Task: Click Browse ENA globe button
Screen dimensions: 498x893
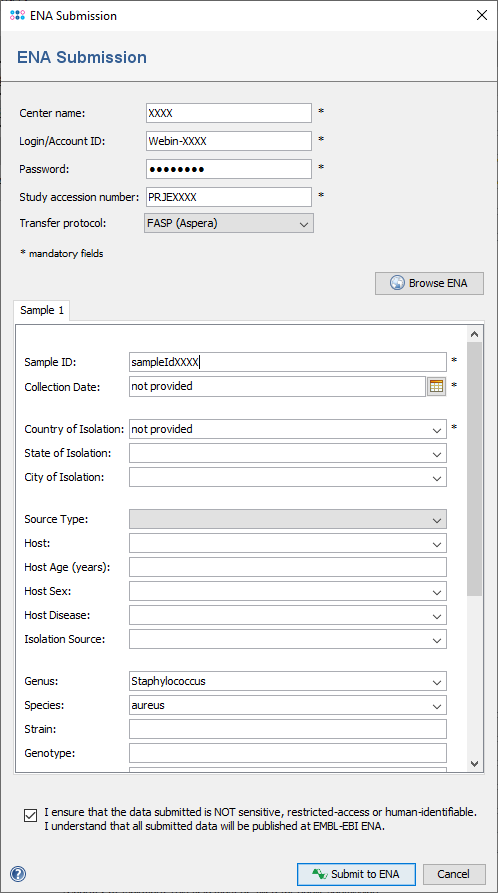Action: coord(429,283)
